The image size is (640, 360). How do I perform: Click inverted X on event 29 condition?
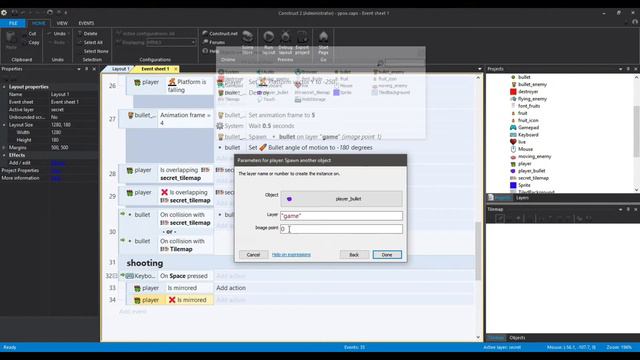pos(164,192)
